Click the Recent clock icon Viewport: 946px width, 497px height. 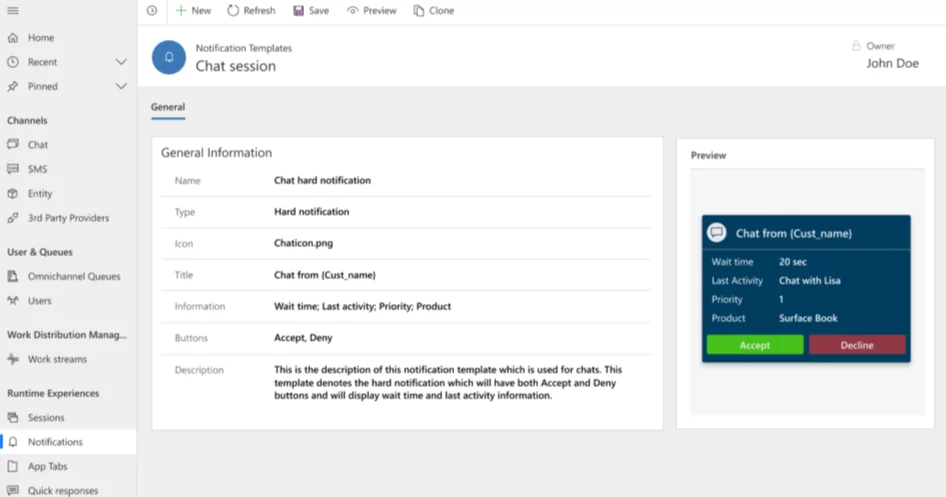click(13, 62)
